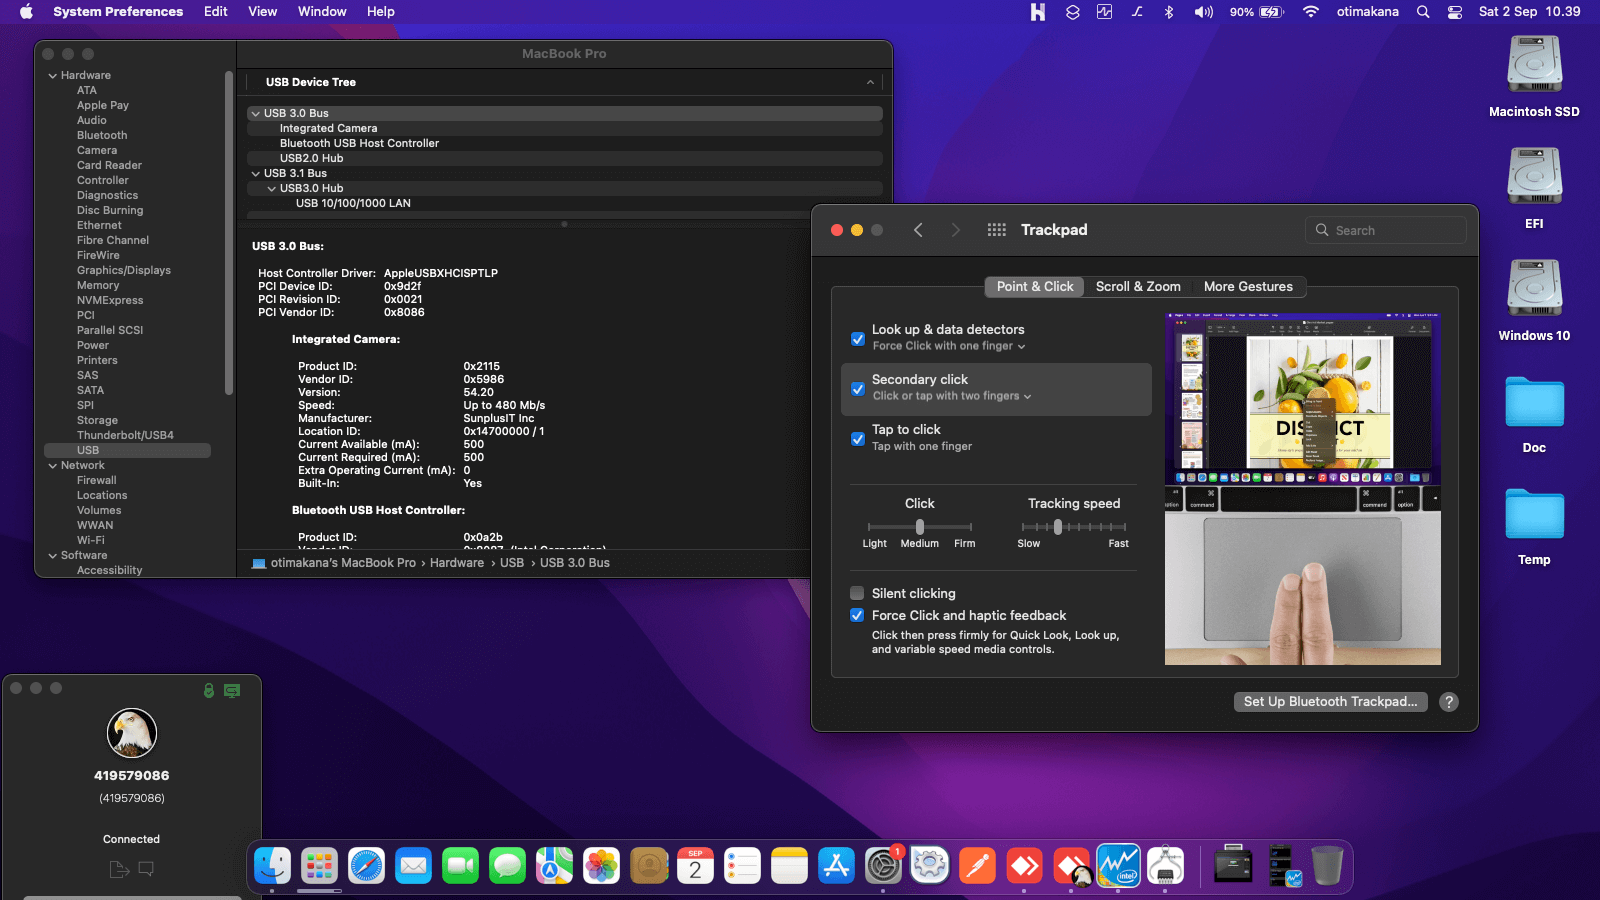This screenshot has height=900, width=1600.
Task: Open Finder from the Dock
Action: coord(272,866)
